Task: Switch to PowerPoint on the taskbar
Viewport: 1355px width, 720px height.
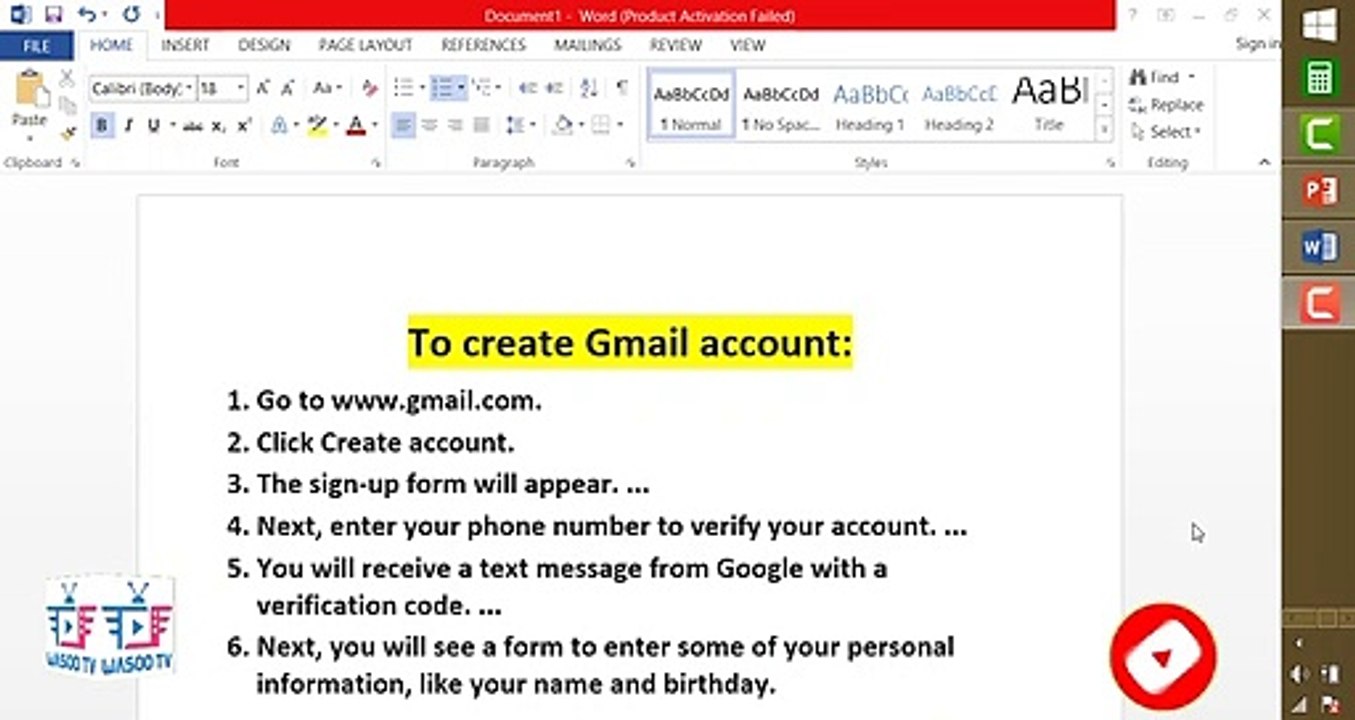Action: (x=1319, y=189)
